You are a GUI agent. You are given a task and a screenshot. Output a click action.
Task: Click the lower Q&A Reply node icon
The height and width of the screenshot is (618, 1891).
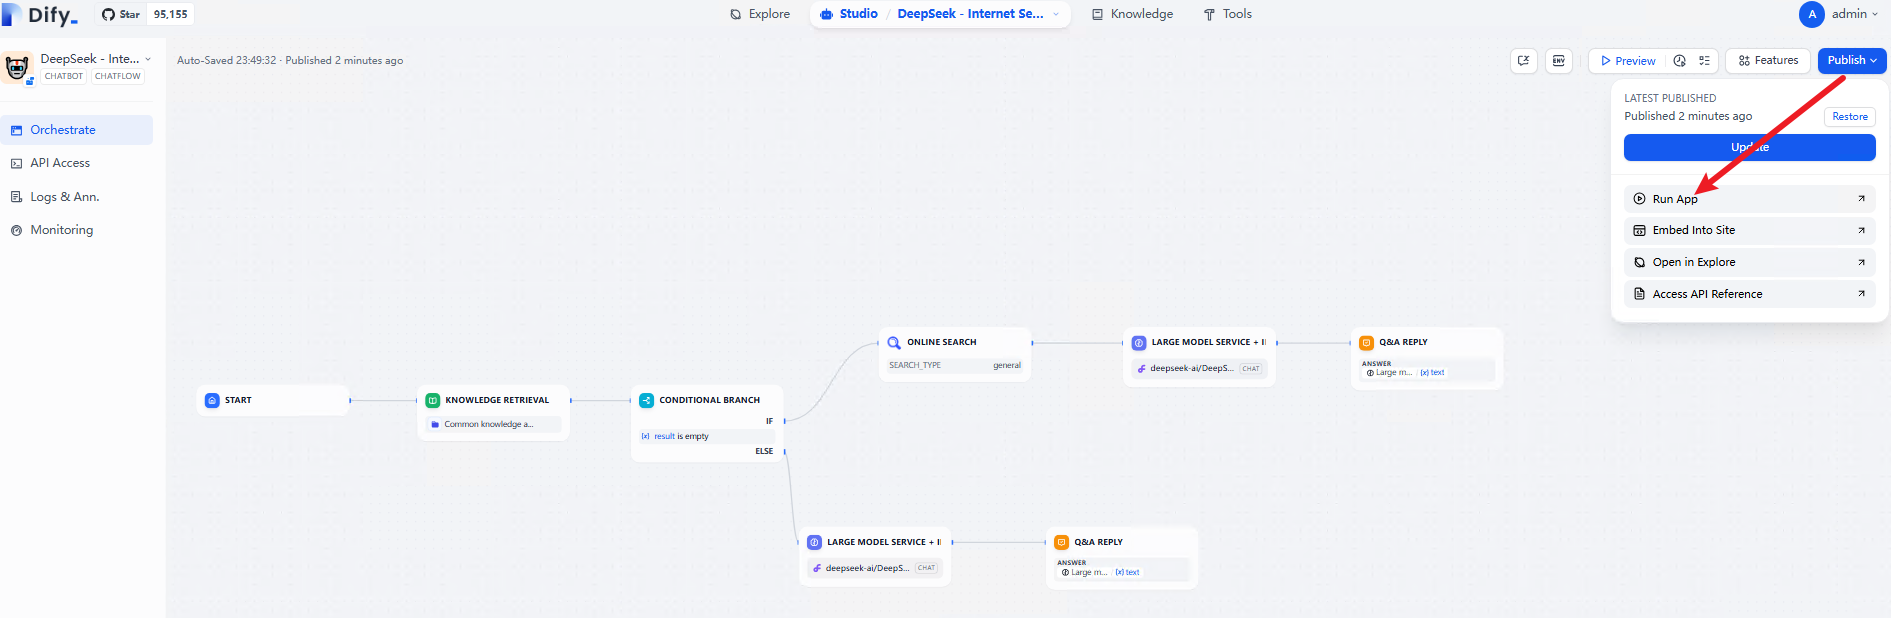1061,542
